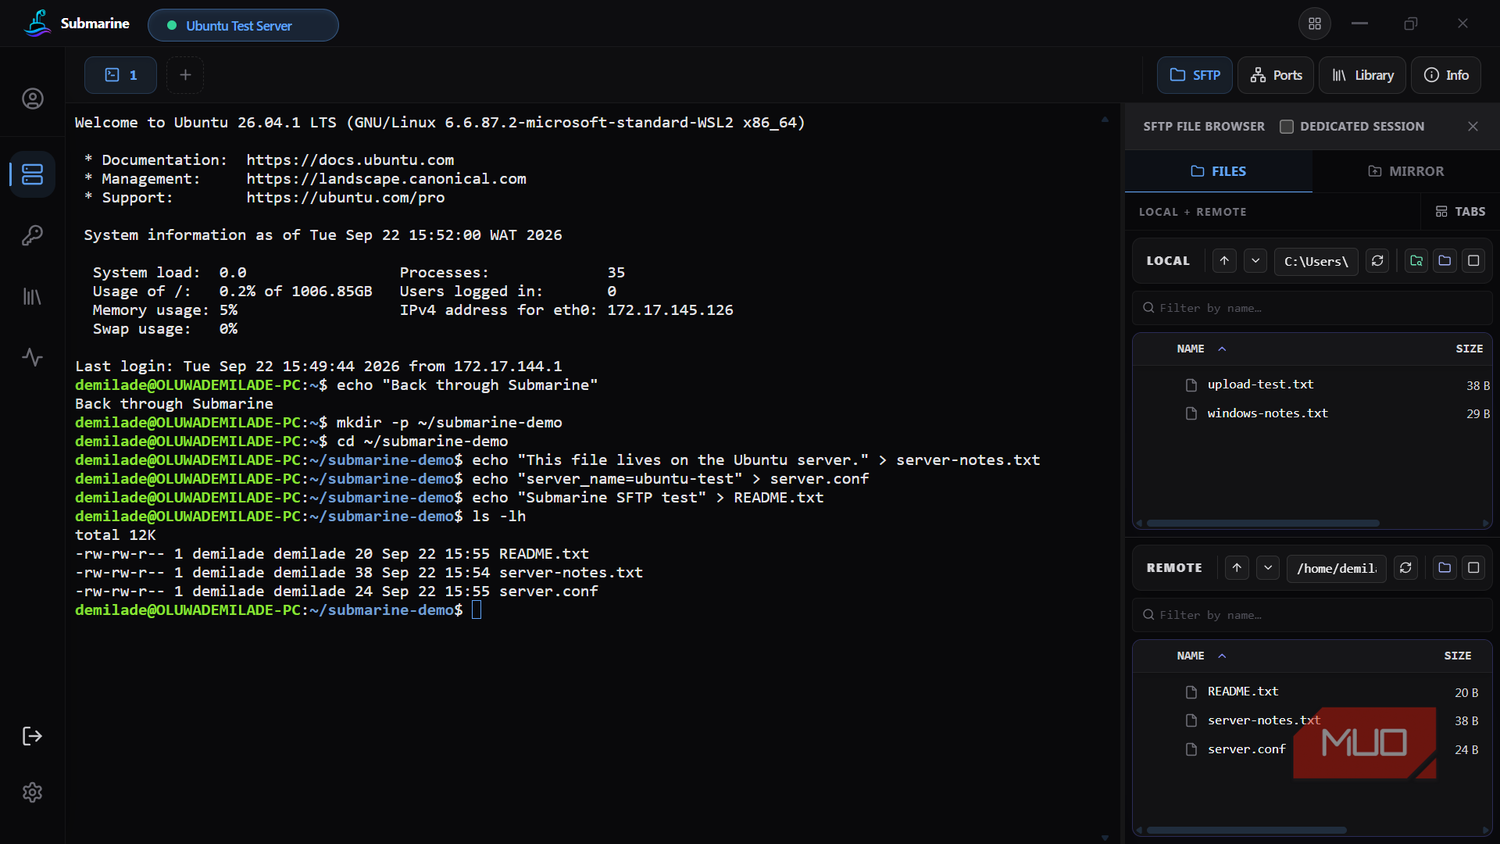This screenshot has width=1500, height=844.
Task: Open the Ports panel
Action: pyautogui.click(x=1276, y=75)
